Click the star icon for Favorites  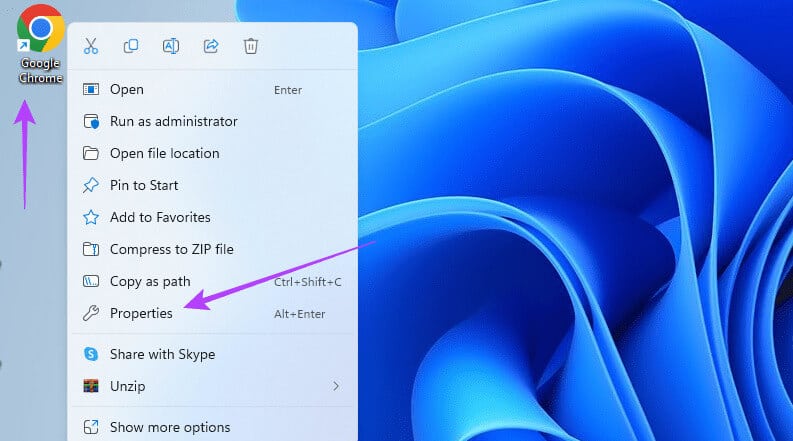[x=91, y=217]
